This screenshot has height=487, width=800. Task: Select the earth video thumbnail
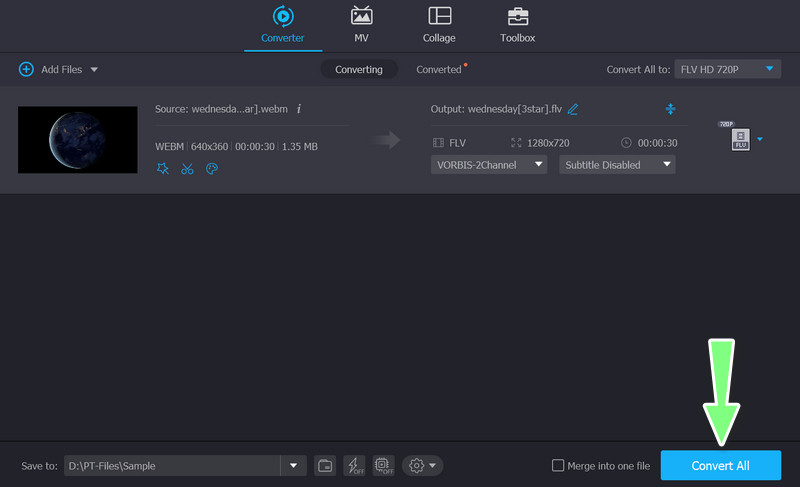(77, 139)
